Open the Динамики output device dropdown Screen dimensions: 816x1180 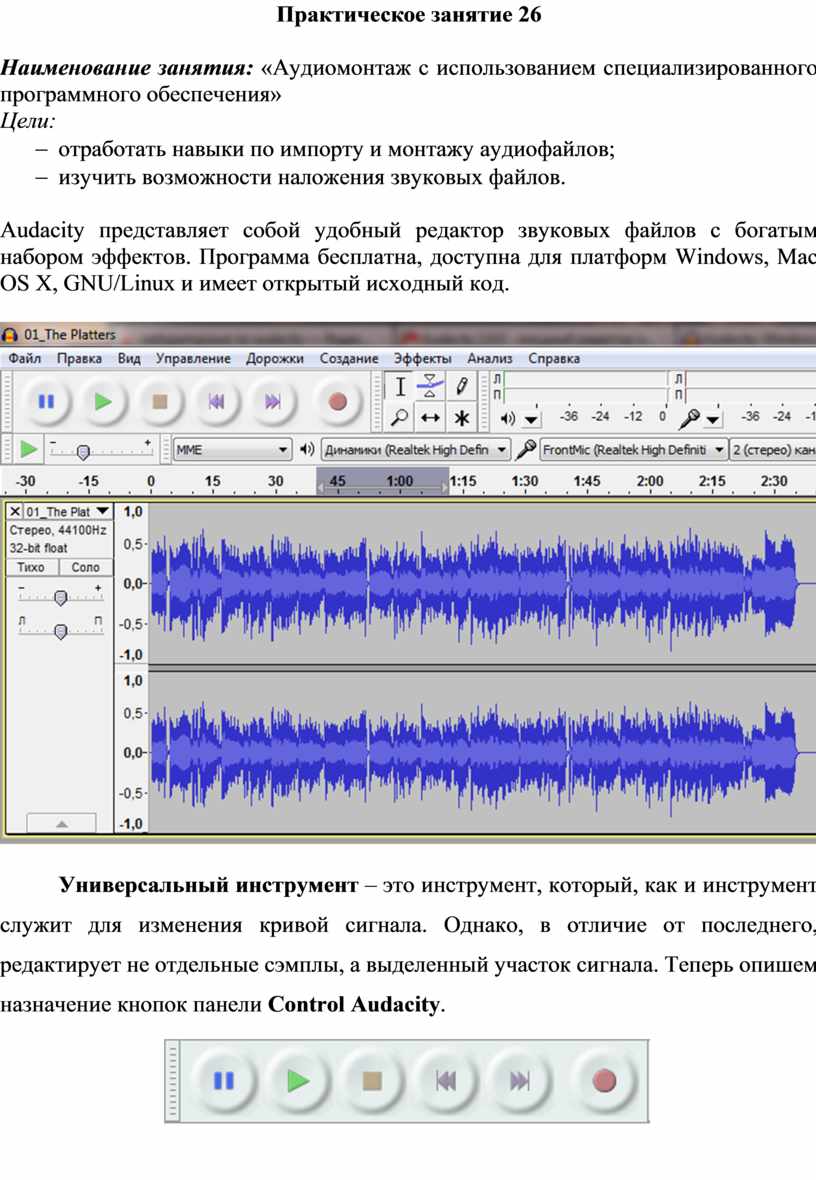pos(416,449)
